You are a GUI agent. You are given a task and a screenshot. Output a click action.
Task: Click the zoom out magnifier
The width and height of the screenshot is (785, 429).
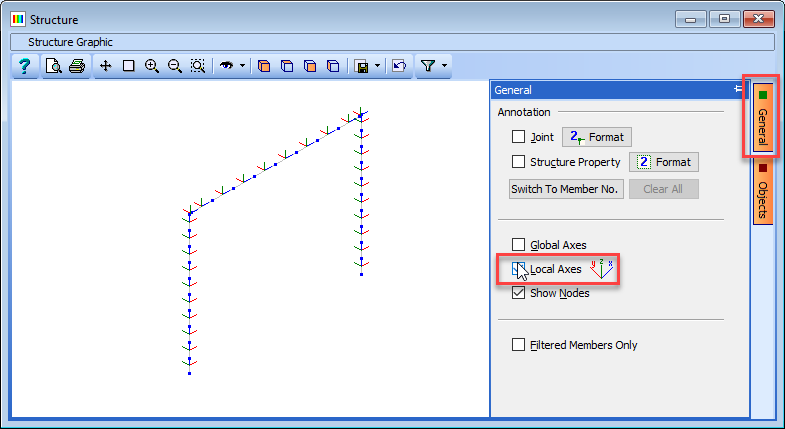[x=175, y=66]
